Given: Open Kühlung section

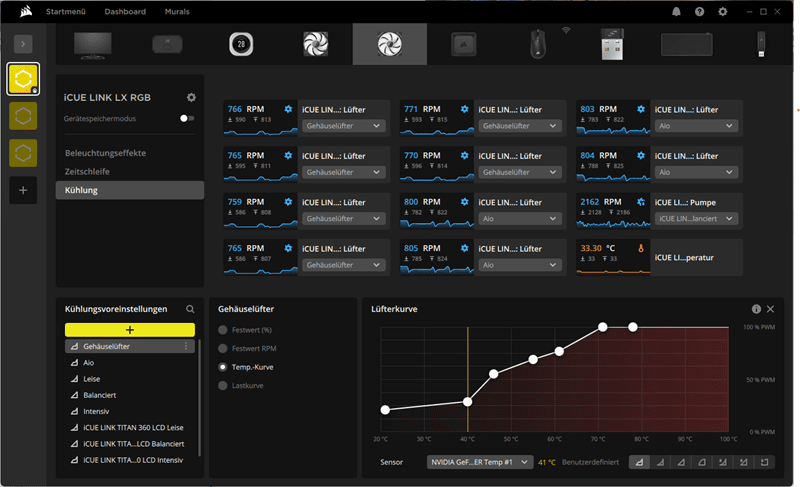Looking at the screenshot, I should pos(130,190).
